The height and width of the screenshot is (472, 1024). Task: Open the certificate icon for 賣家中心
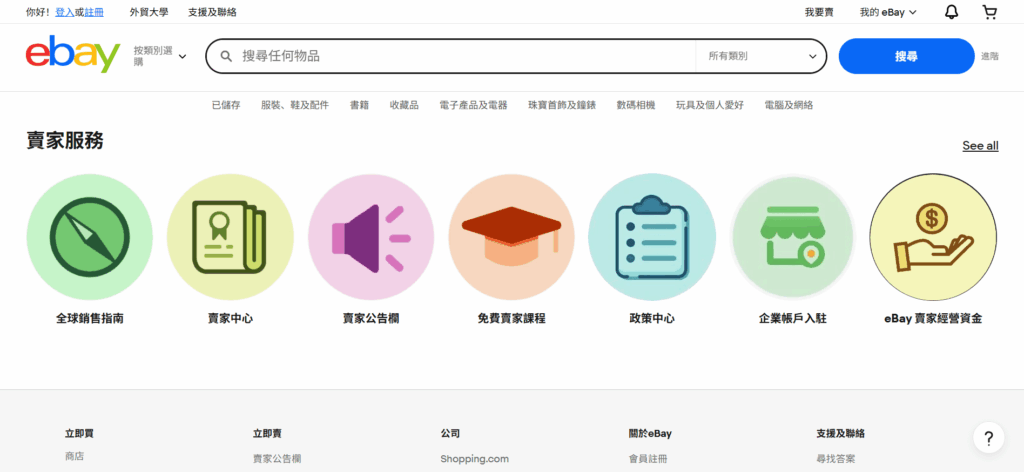click(x=230, y=237)
